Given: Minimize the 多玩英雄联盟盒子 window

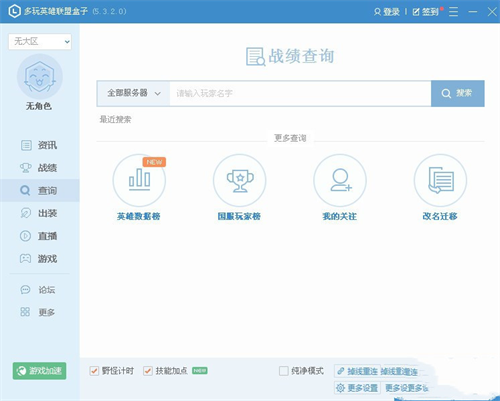Looking at the screenshot, I should [x=473, y=12].
